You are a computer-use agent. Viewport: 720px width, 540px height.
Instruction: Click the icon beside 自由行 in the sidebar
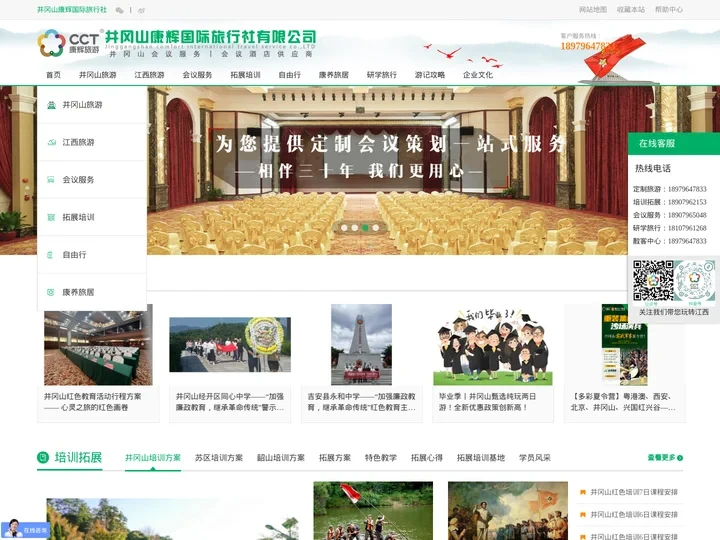pos(50,255)
